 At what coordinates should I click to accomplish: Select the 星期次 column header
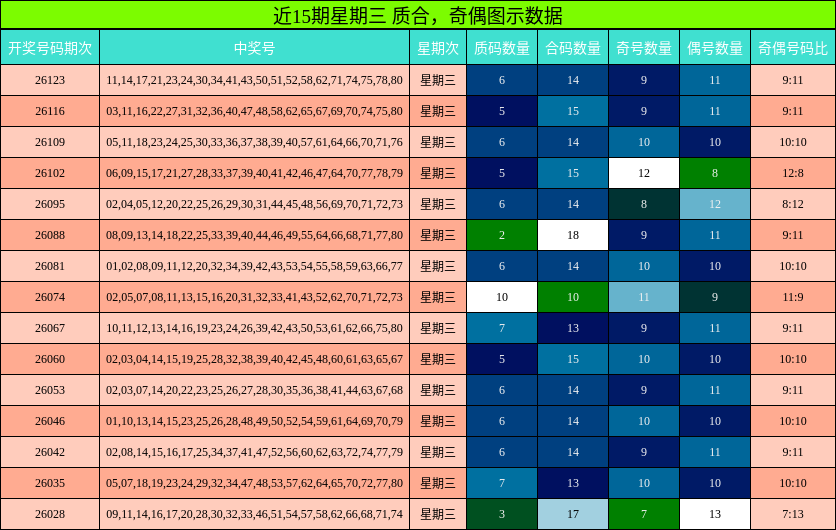click(x=438, y=48)
